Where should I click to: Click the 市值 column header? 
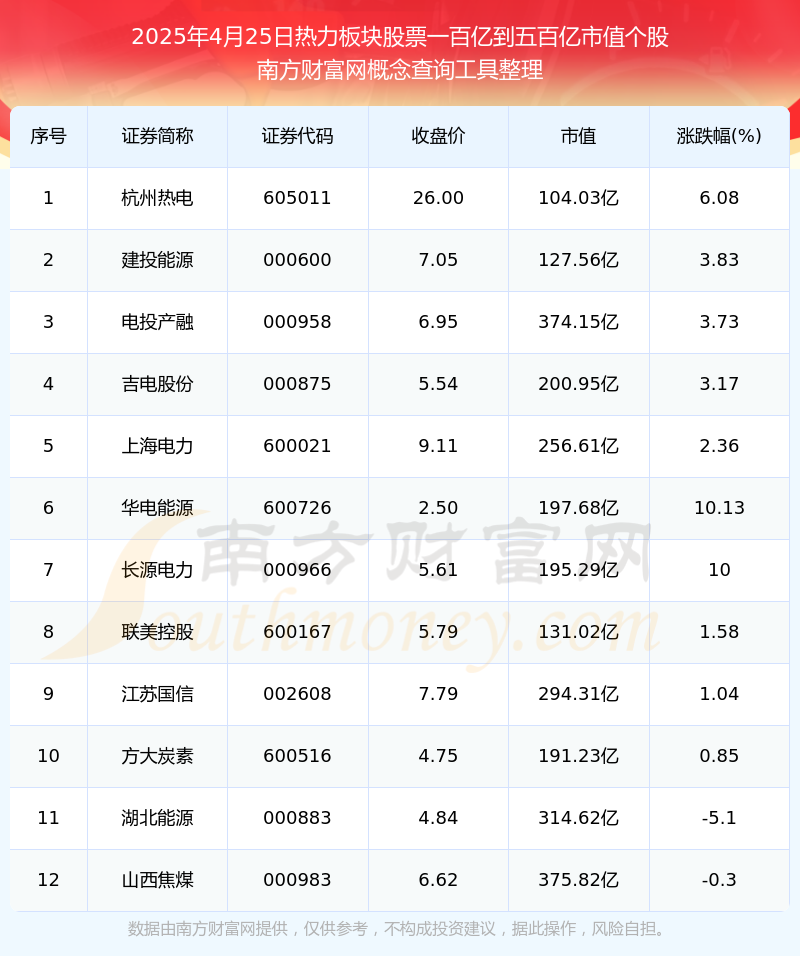[x=578, y=136]
